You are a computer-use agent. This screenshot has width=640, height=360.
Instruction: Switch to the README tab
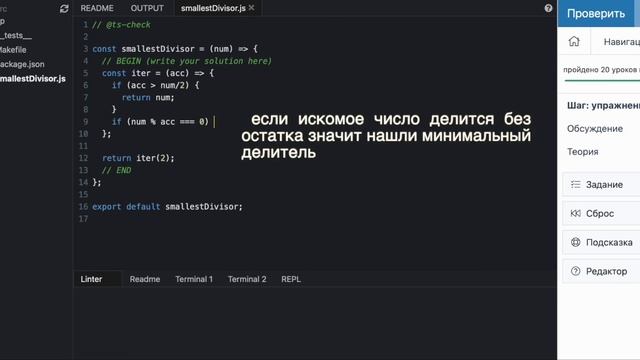(x=97, y=8)
